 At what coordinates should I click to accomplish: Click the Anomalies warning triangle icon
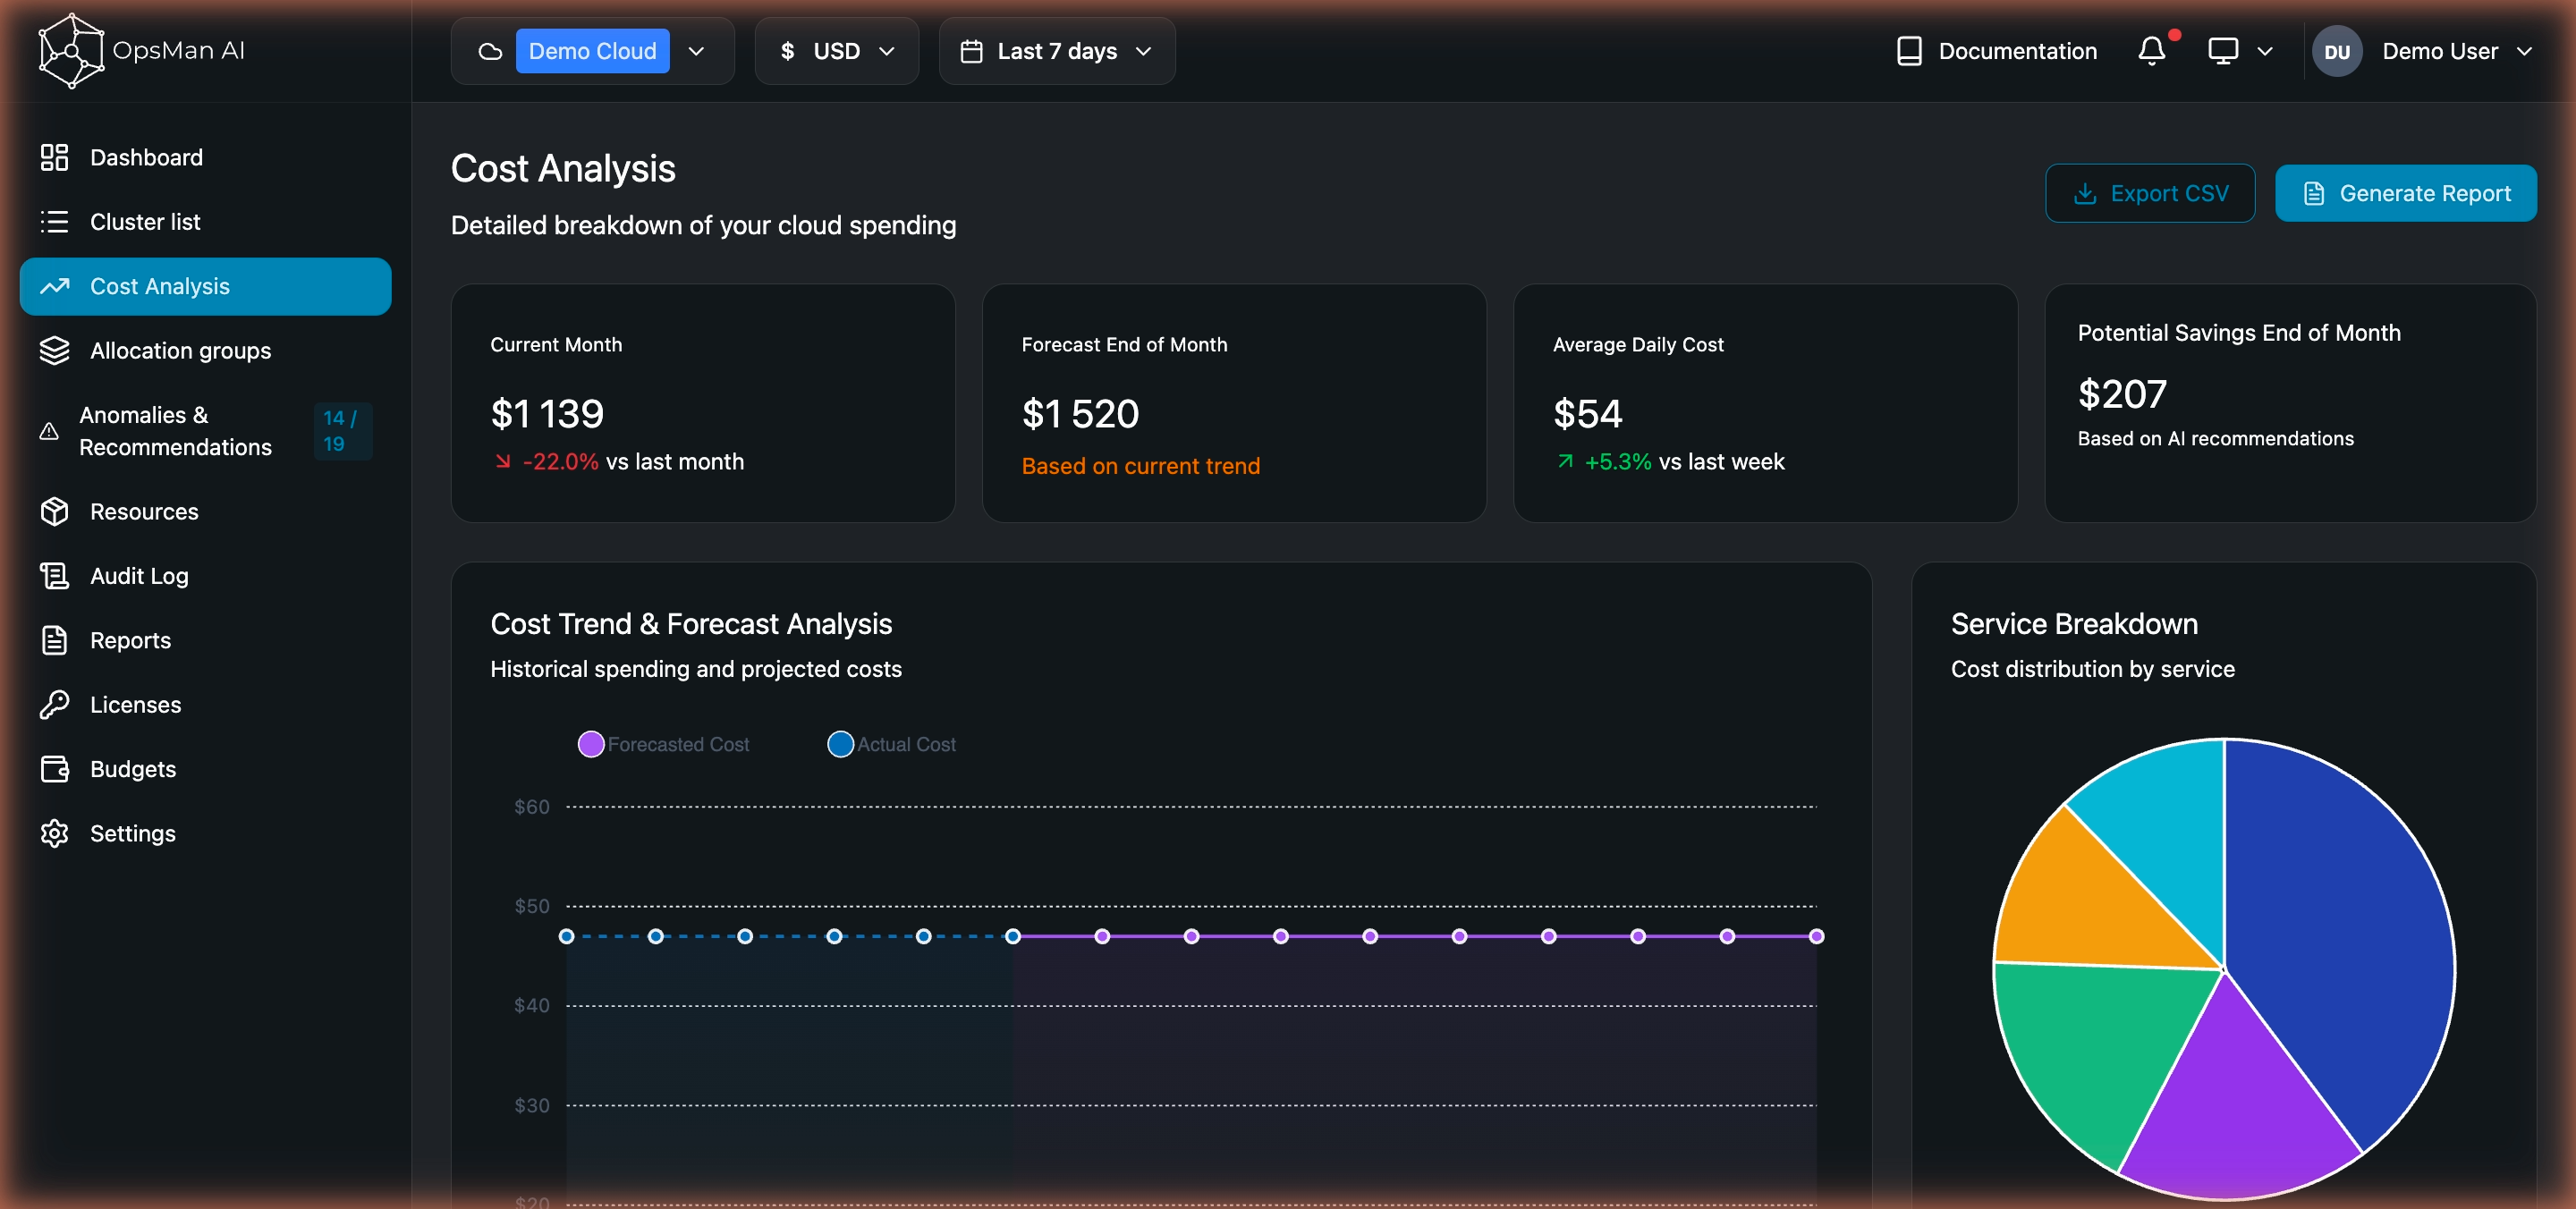(x=49, y=431)
